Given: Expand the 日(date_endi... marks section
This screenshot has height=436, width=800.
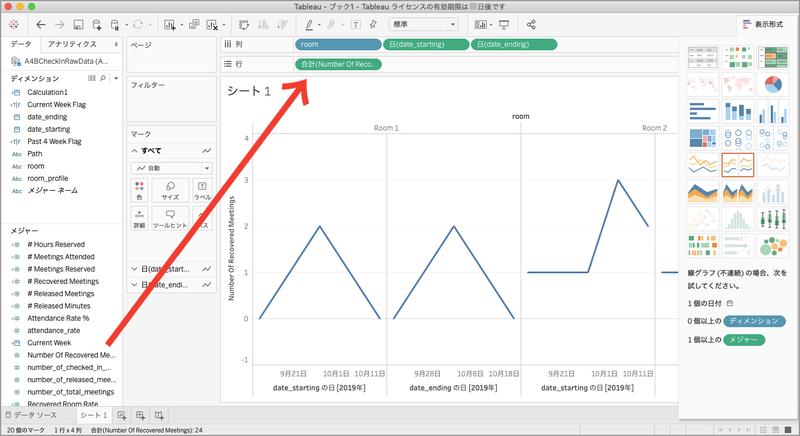Looking at the screenshot, I should (135, 285).
